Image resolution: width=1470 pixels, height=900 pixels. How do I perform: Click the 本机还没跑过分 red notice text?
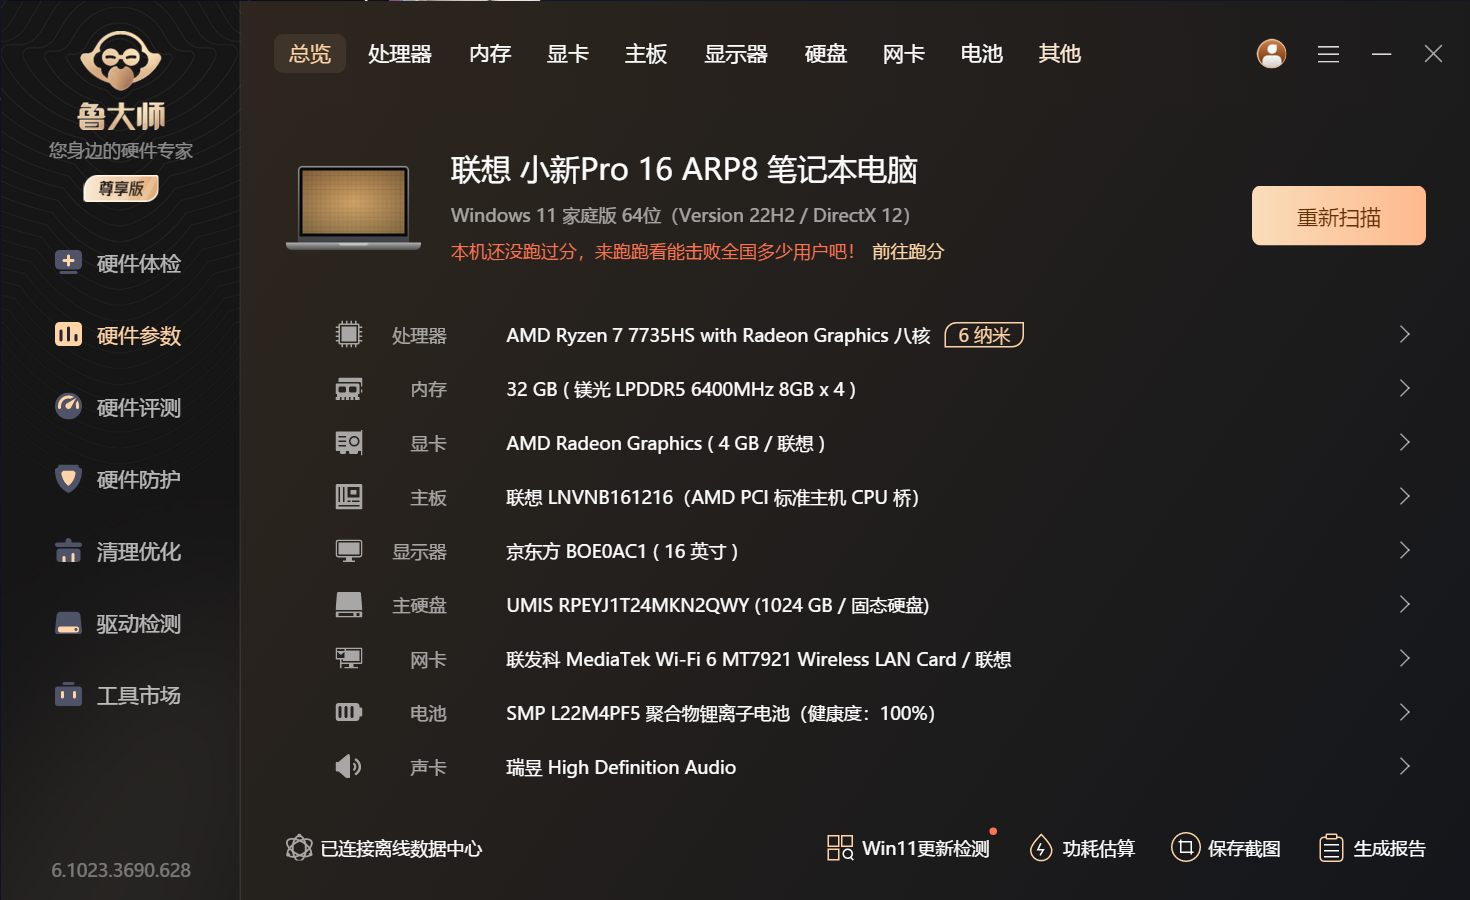654,252
